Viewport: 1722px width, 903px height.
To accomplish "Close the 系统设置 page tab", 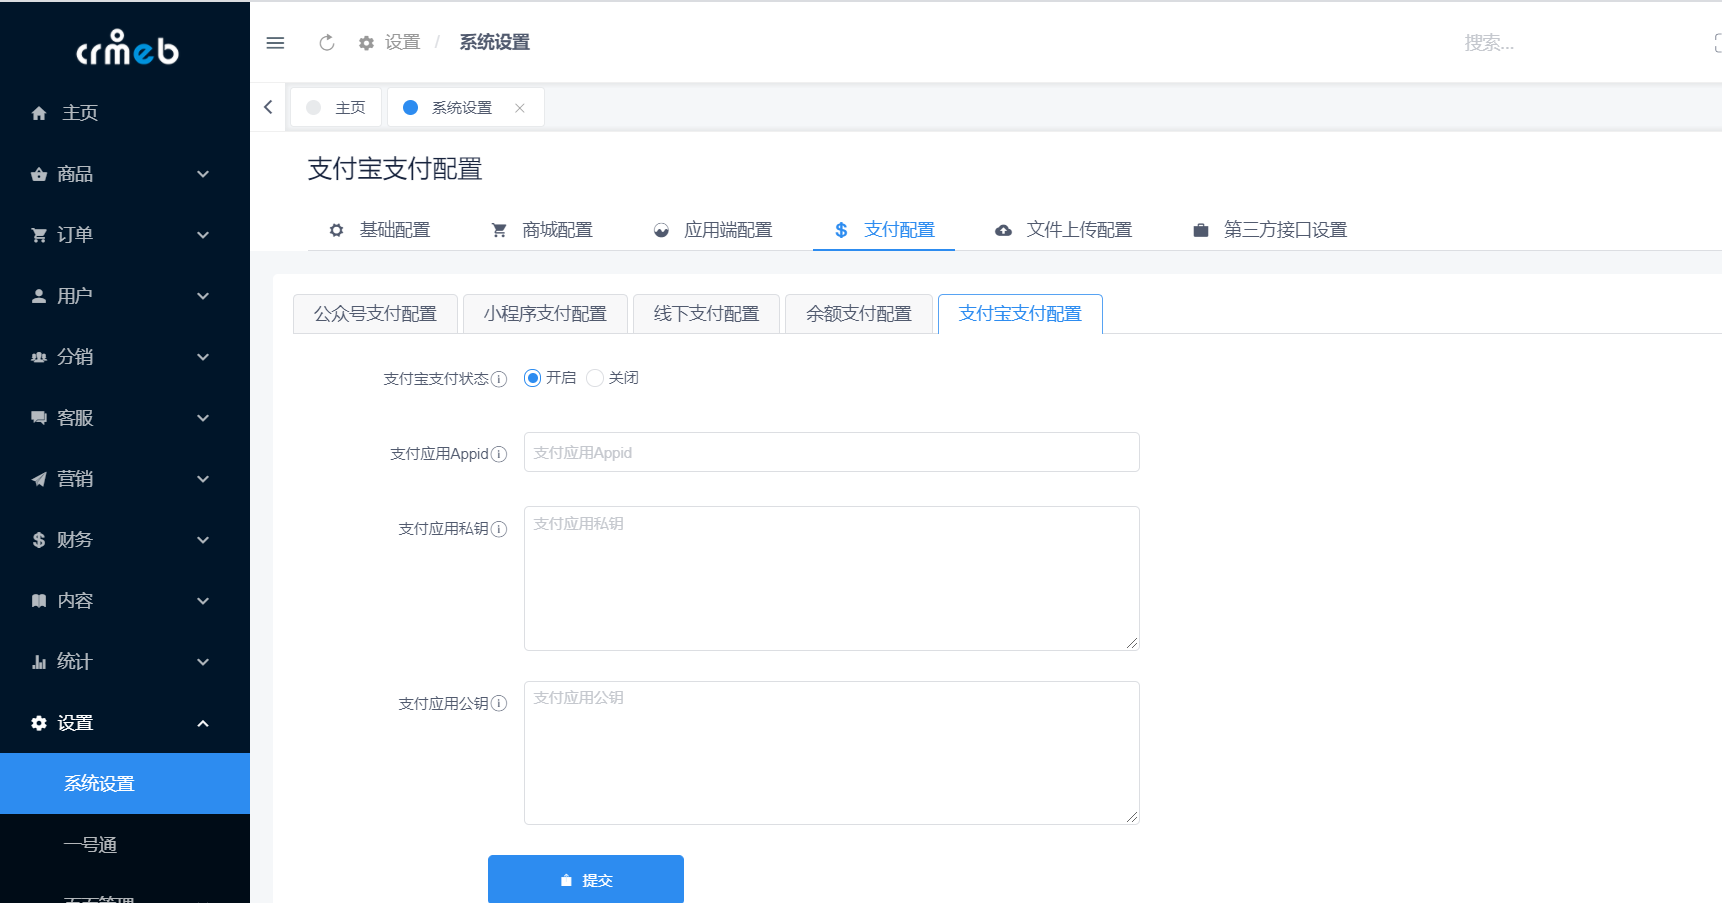I will pos(520,108).
